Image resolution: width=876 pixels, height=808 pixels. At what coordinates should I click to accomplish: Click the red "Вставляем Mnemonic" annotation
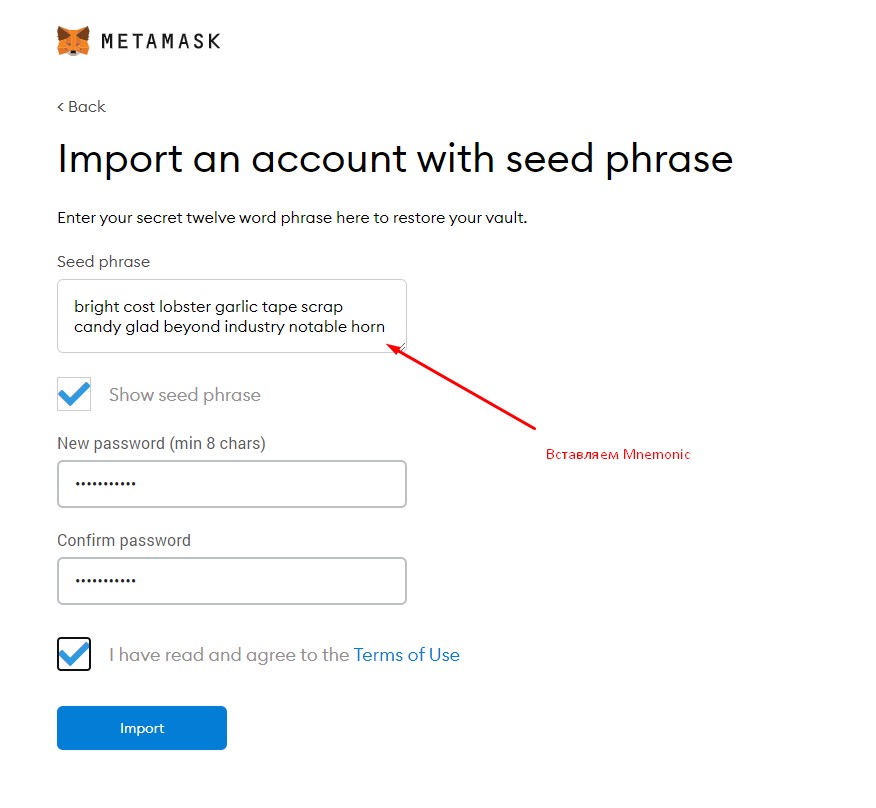(x=617, y=454)
